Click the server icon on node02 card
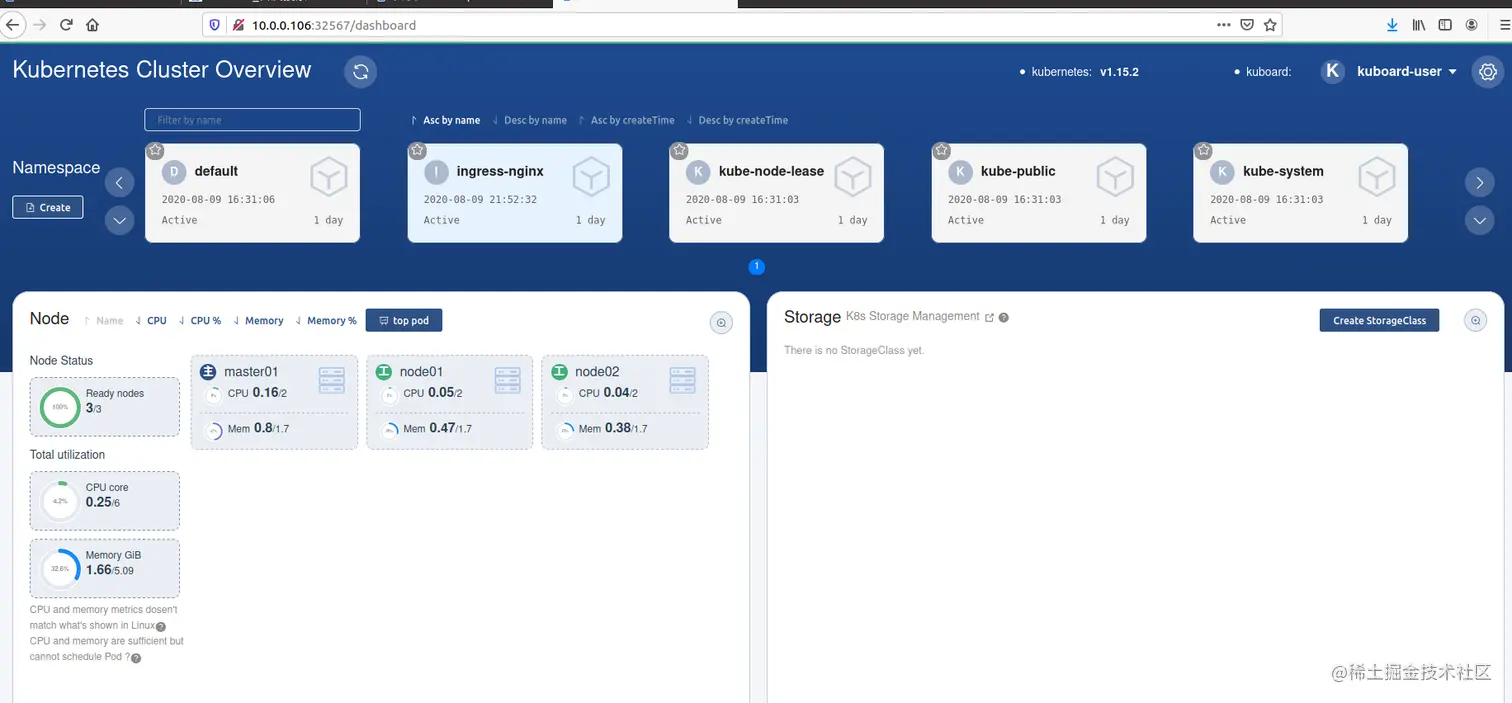 (682, 380)
